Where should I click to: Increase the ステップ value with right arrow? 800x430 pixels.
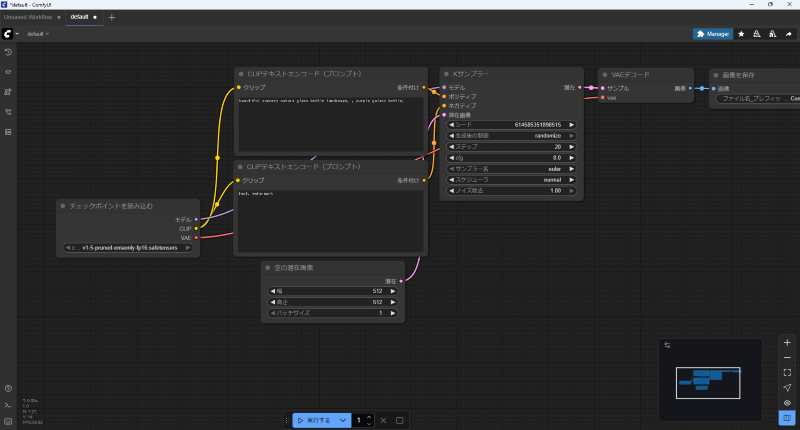coord(571,147)
